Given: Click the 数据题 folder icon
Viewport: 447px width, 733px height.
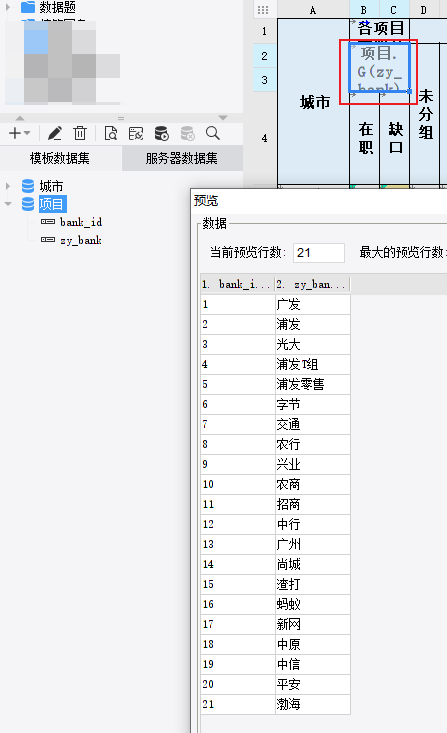Looking at the screenshot, I should pyautogui.click(x=28, y=7).
